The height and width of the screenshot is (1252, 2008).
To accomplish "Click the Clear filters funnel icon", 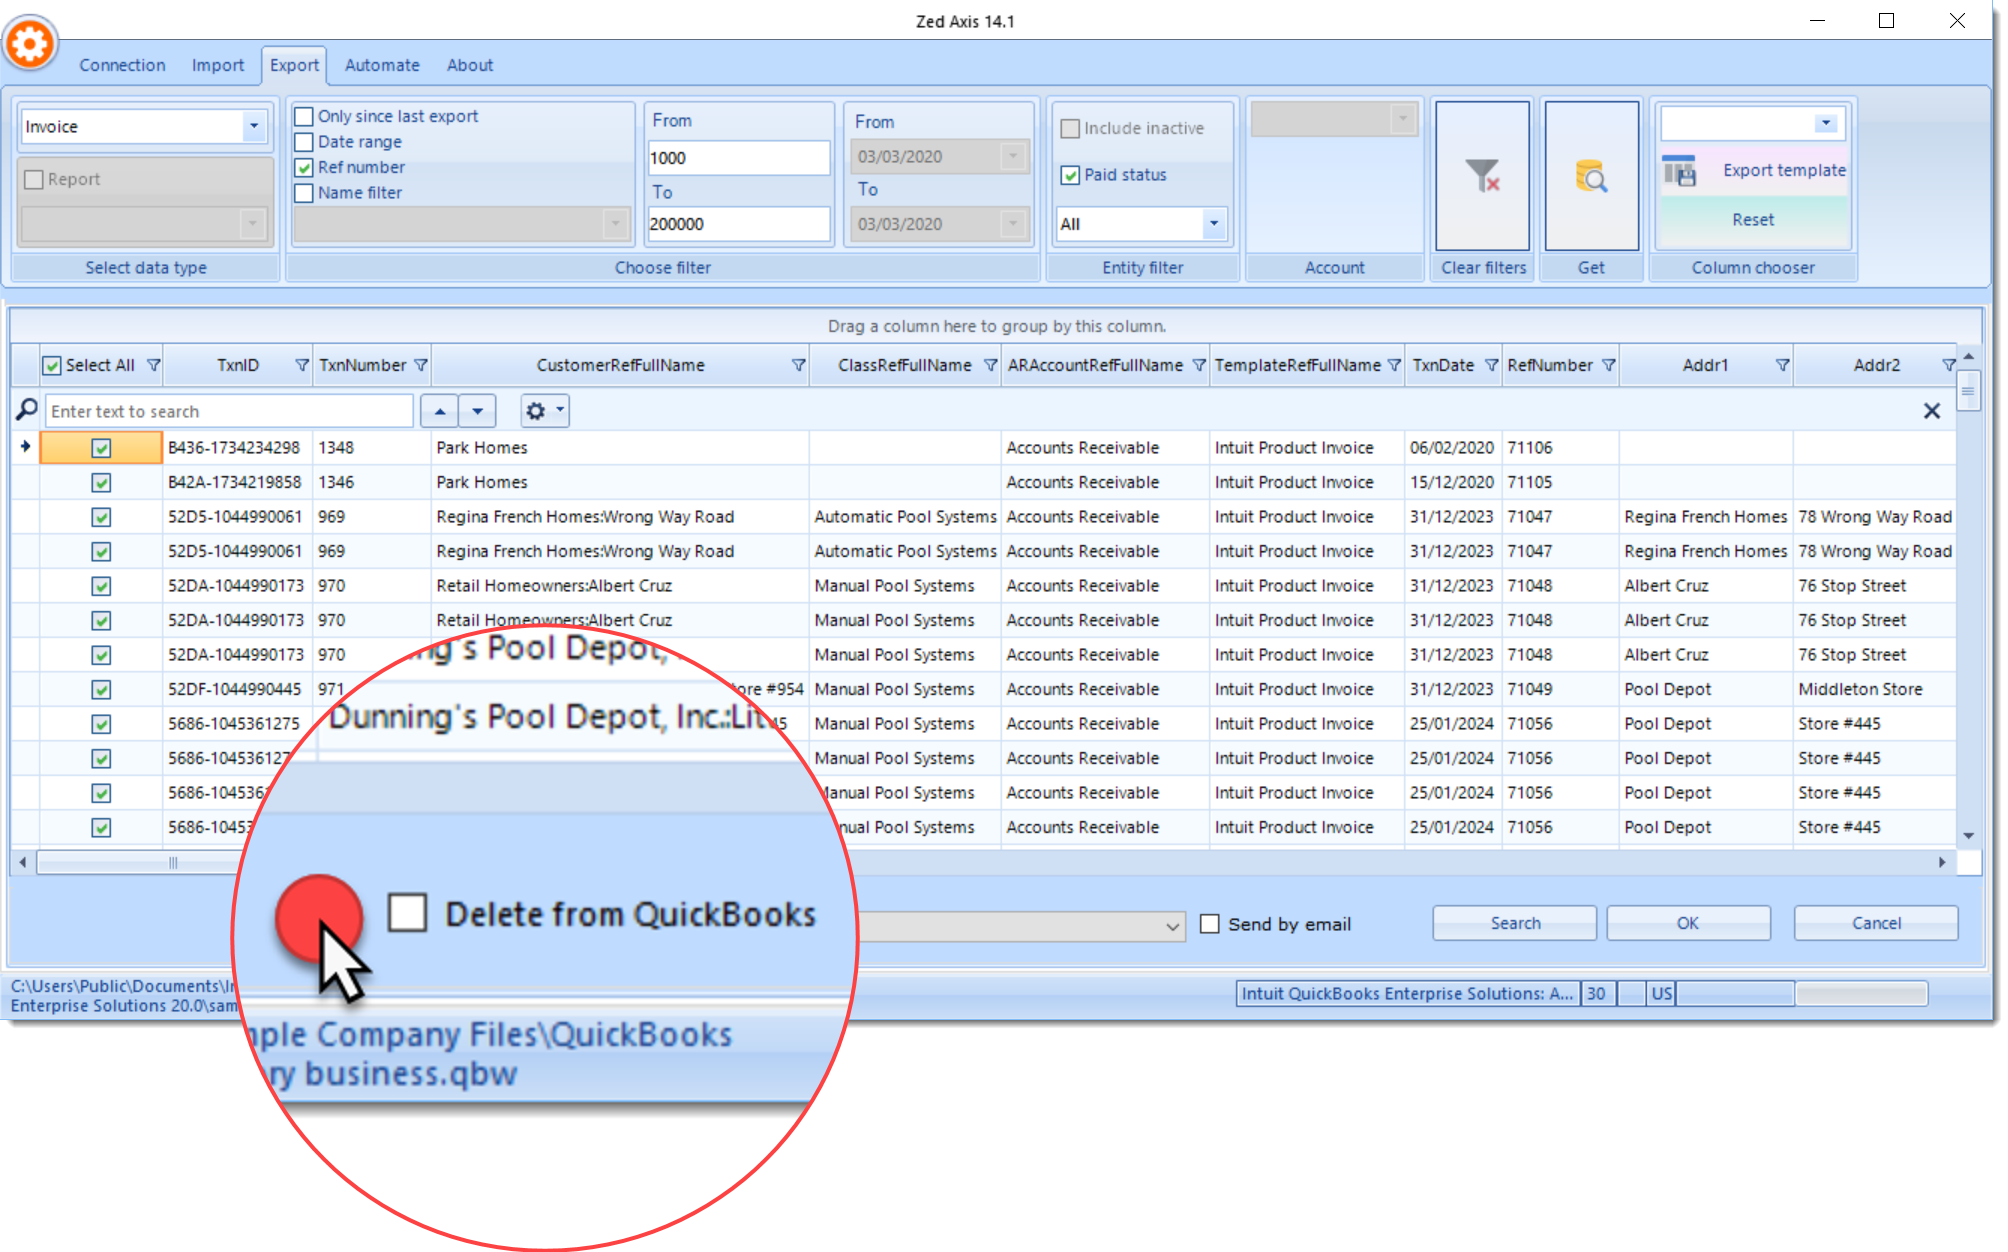I will coord(1482,177).
